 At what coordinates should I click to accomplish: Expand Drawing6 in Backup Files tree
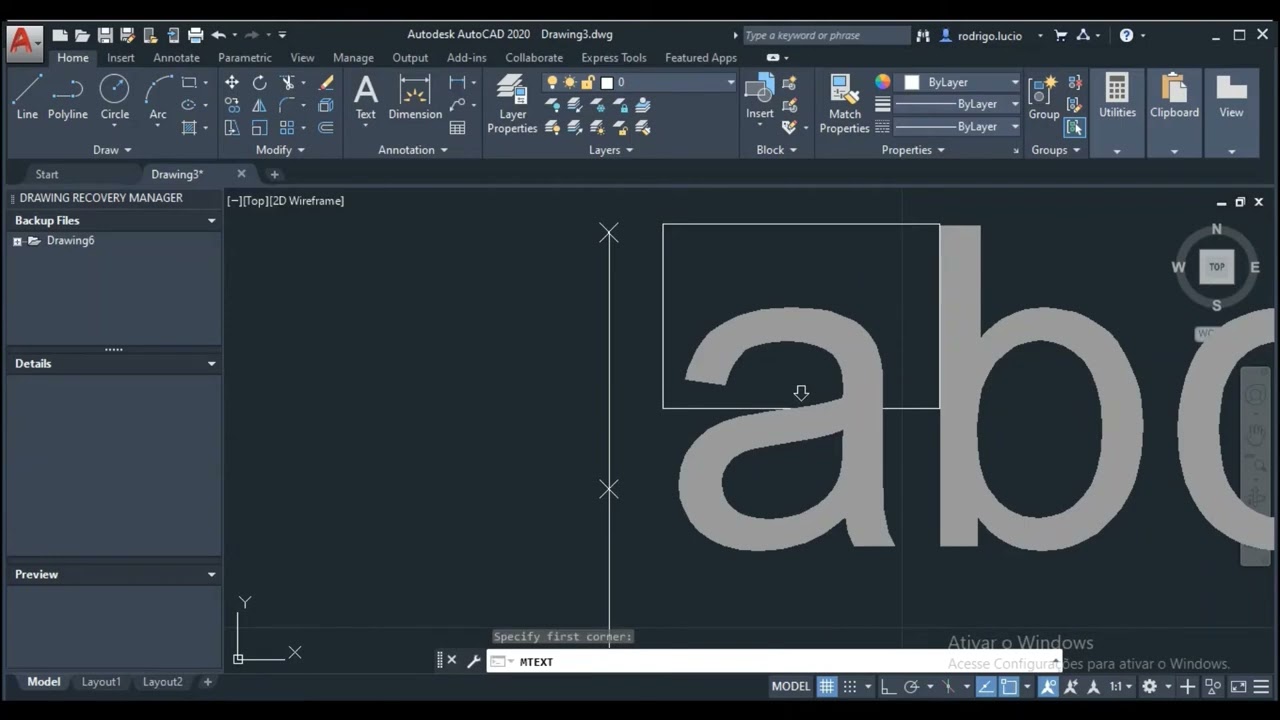point(17,241)
